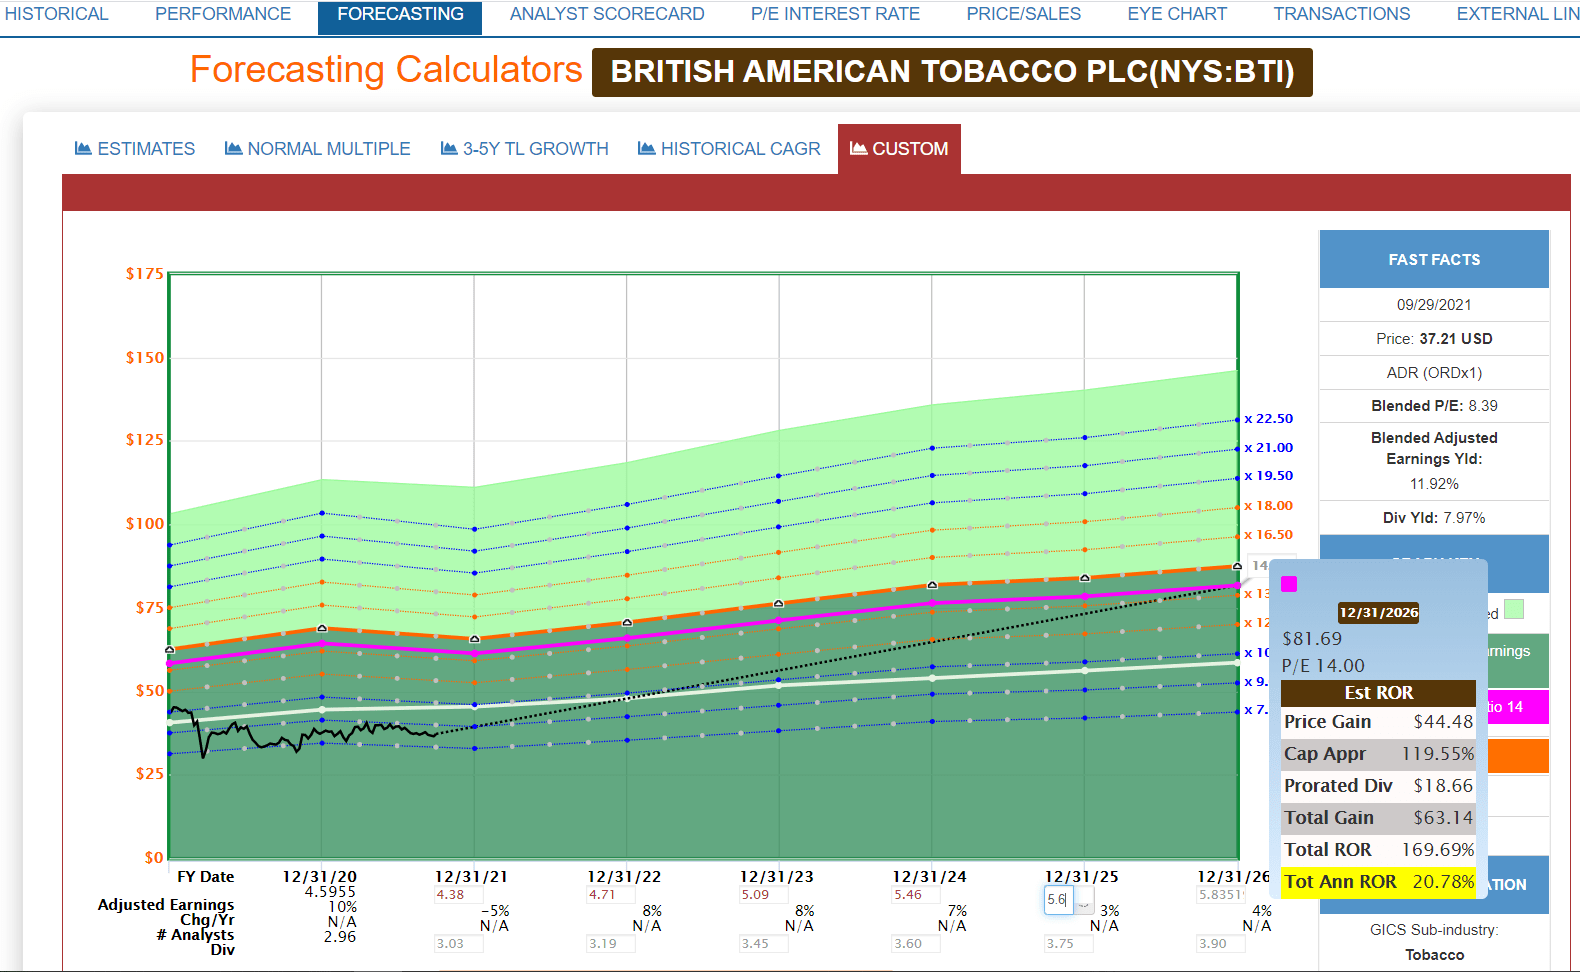This screenshot has height=972, width=1580.
Task: Click the Custom tab chart icon
Action: click(858, 148)
